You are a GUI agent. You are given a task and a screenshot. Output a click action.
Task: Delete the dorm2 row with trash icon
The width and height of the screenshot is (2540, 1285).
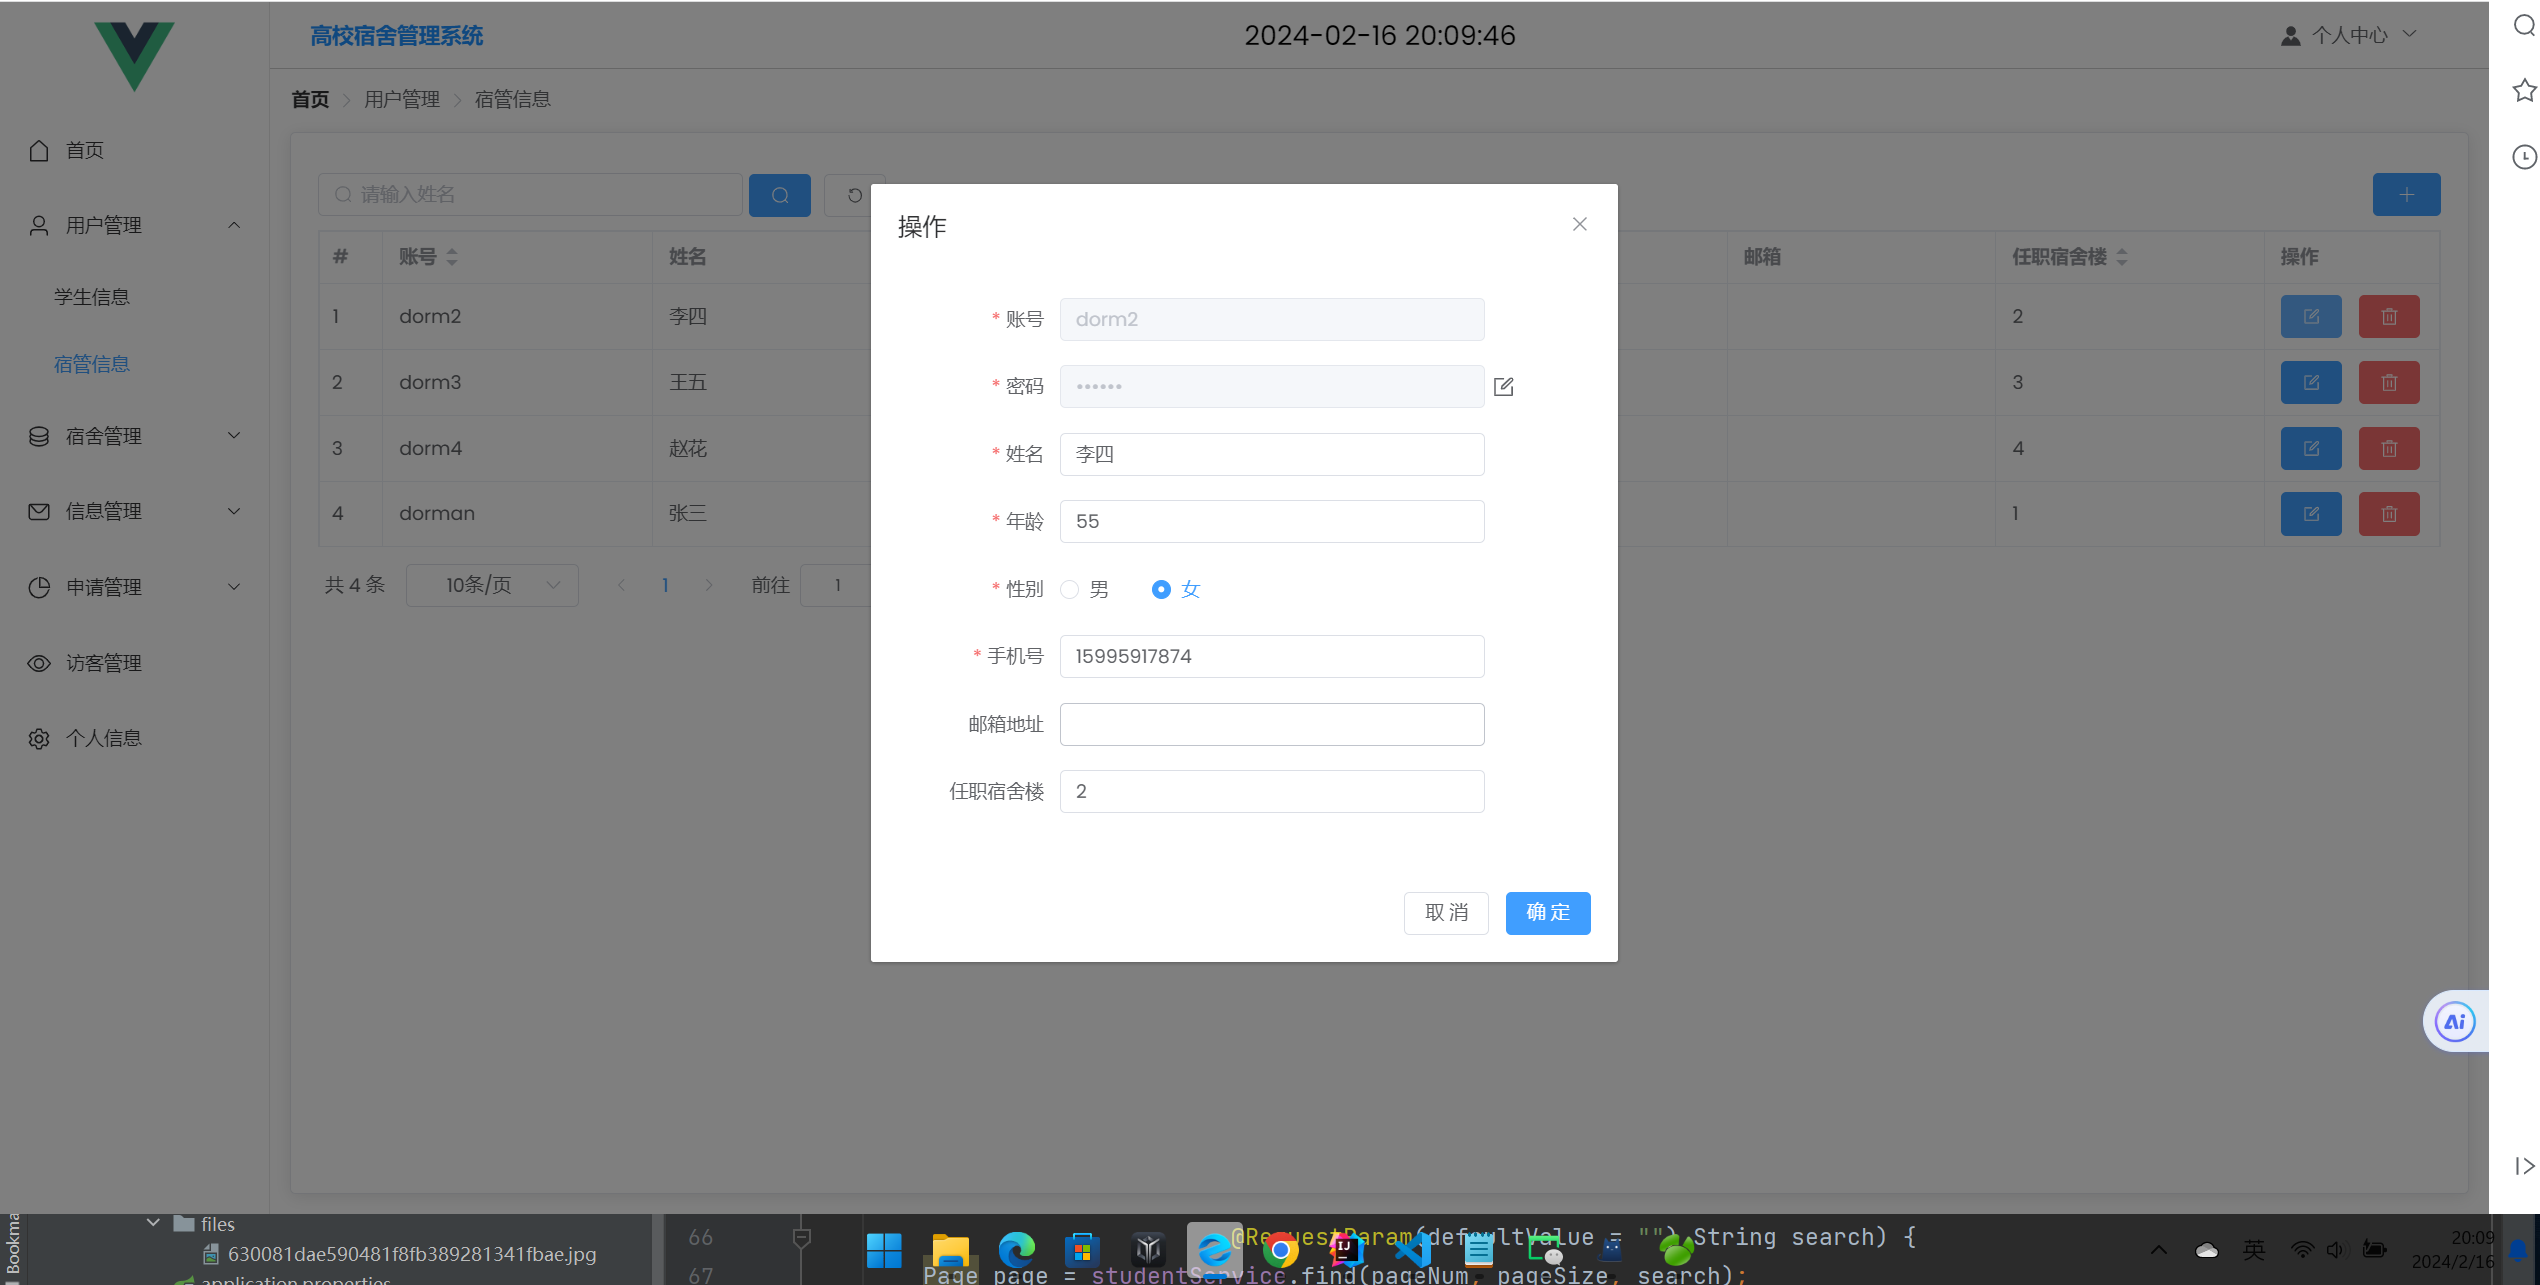coord(2389,316)
